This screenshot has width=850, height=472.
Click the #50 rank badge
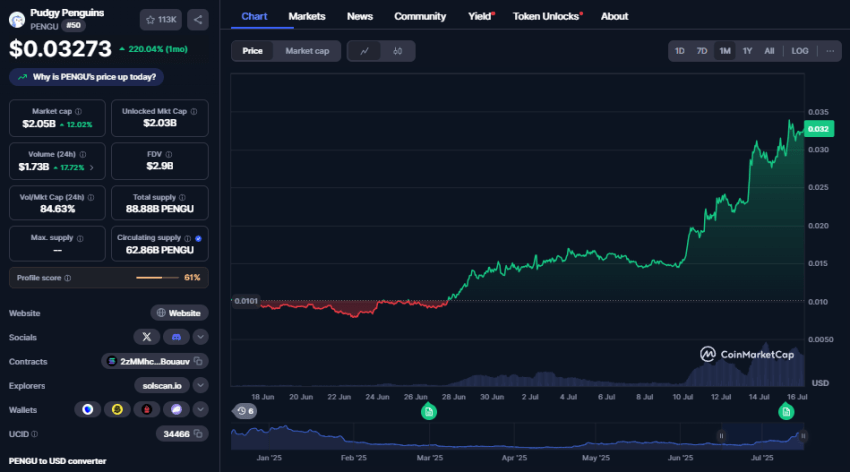73,25
